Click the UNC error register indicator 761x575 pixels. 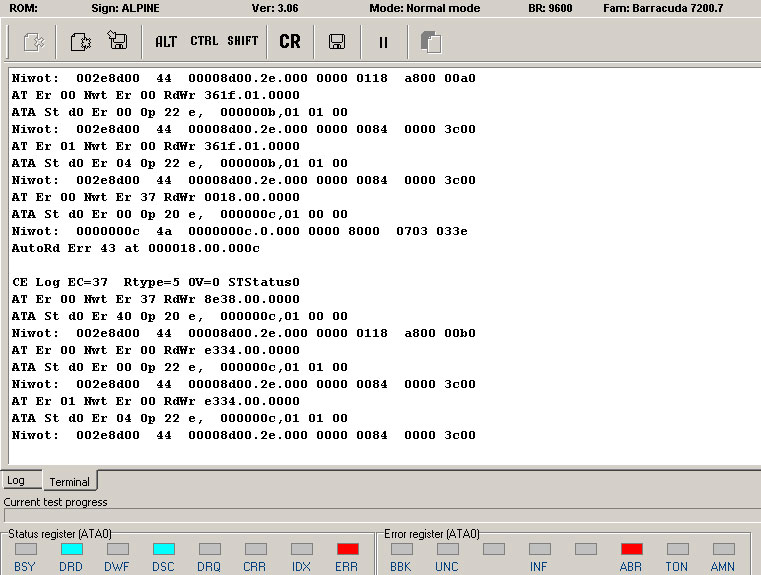tap(447, 549)
